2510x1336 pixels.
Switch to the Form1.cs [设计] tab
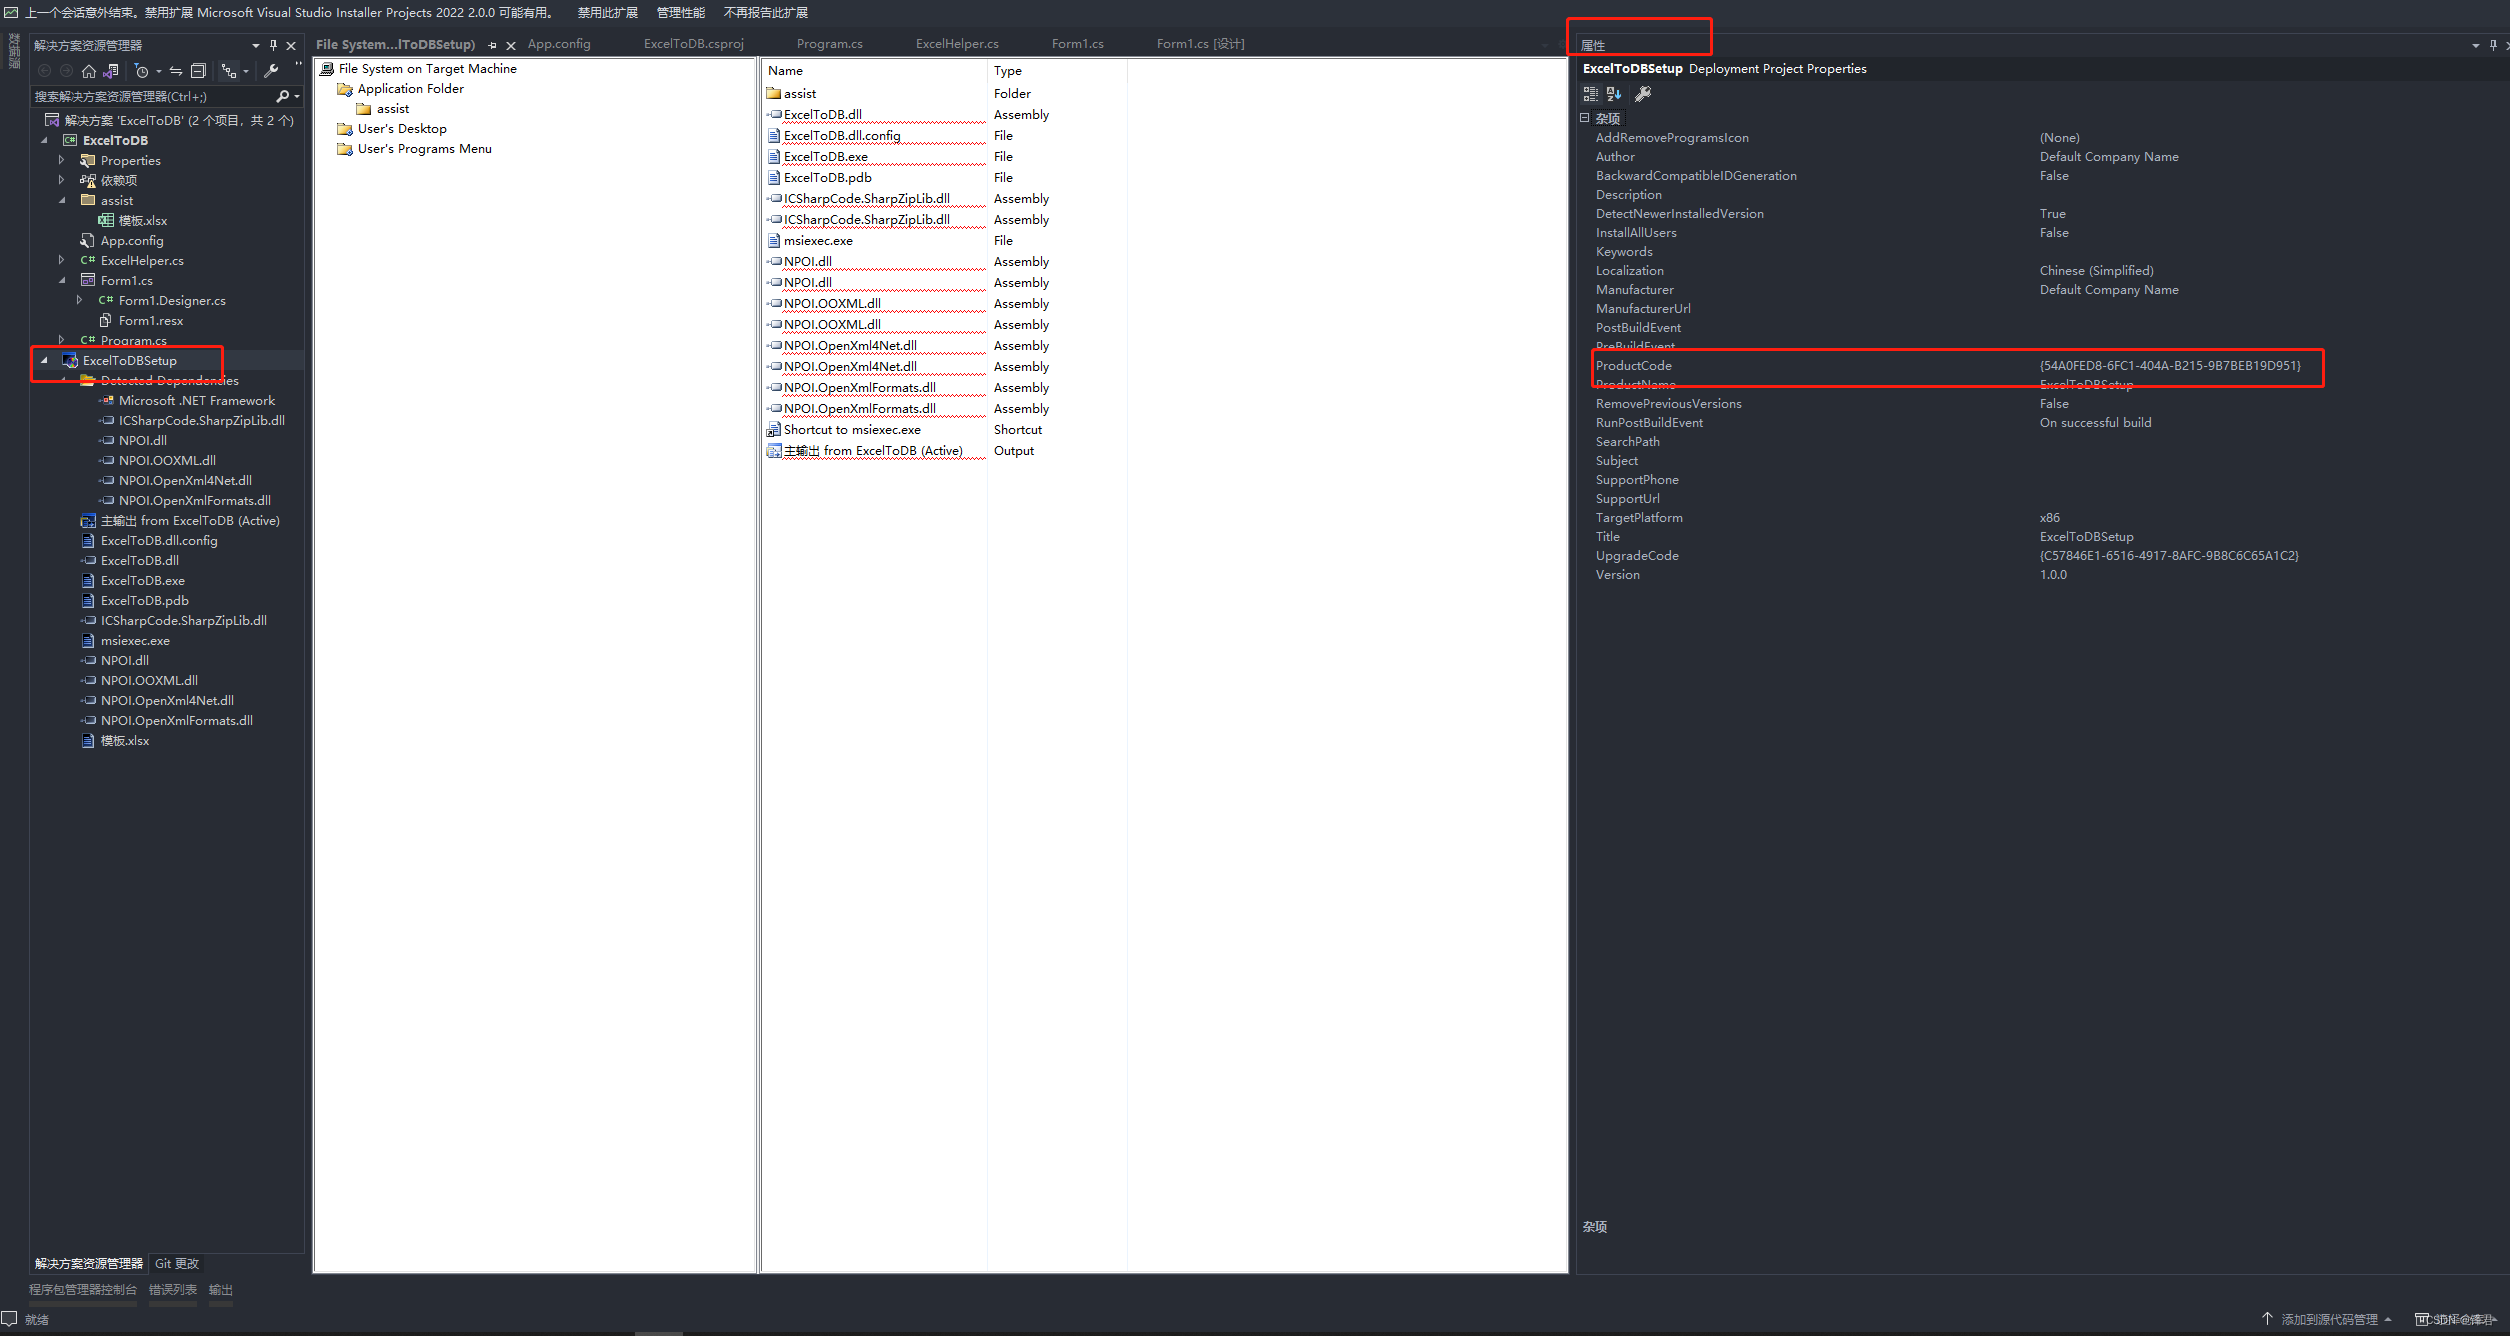1201,44
